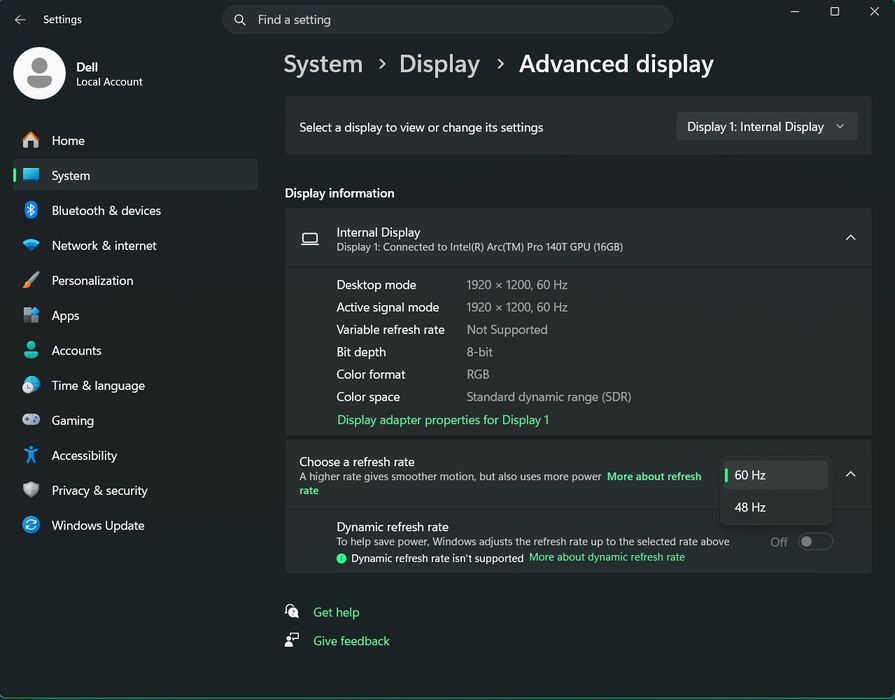Screen dimensions: 895x700
Task: Click the Privacy shield icon
Action: (x=31, y=490)
